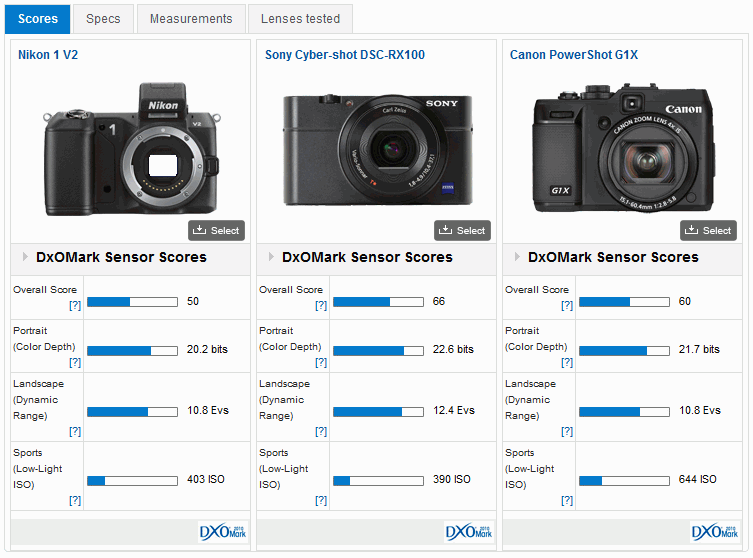Viewport: 753px width, 558px height.
Task: Open Canon Portrait Color Depth help [?]
Action: point(567,363)
